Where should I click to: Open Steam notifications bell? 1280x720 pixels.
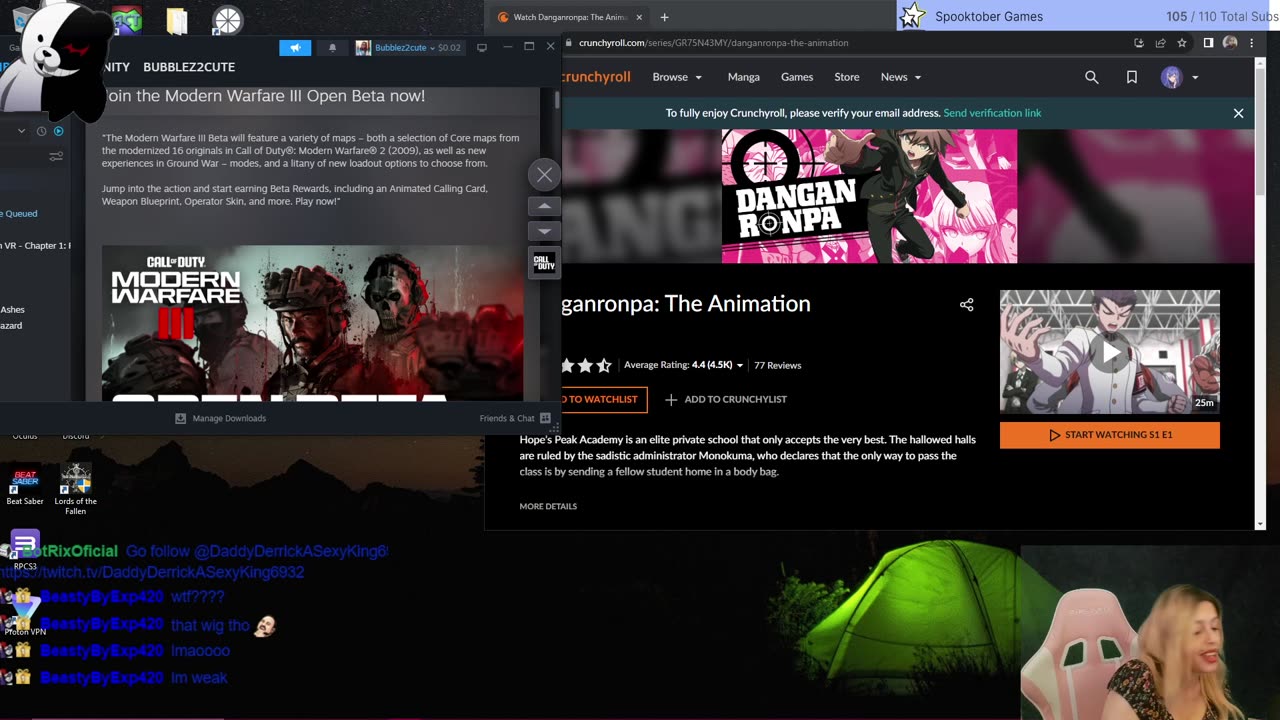[x=332, y=47]
